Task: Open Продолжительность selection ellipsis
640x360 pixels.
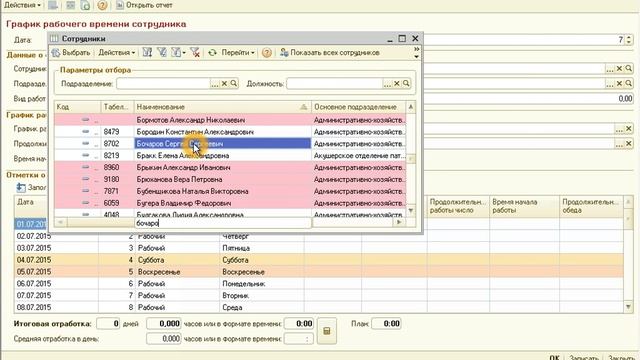Action: 619,144
